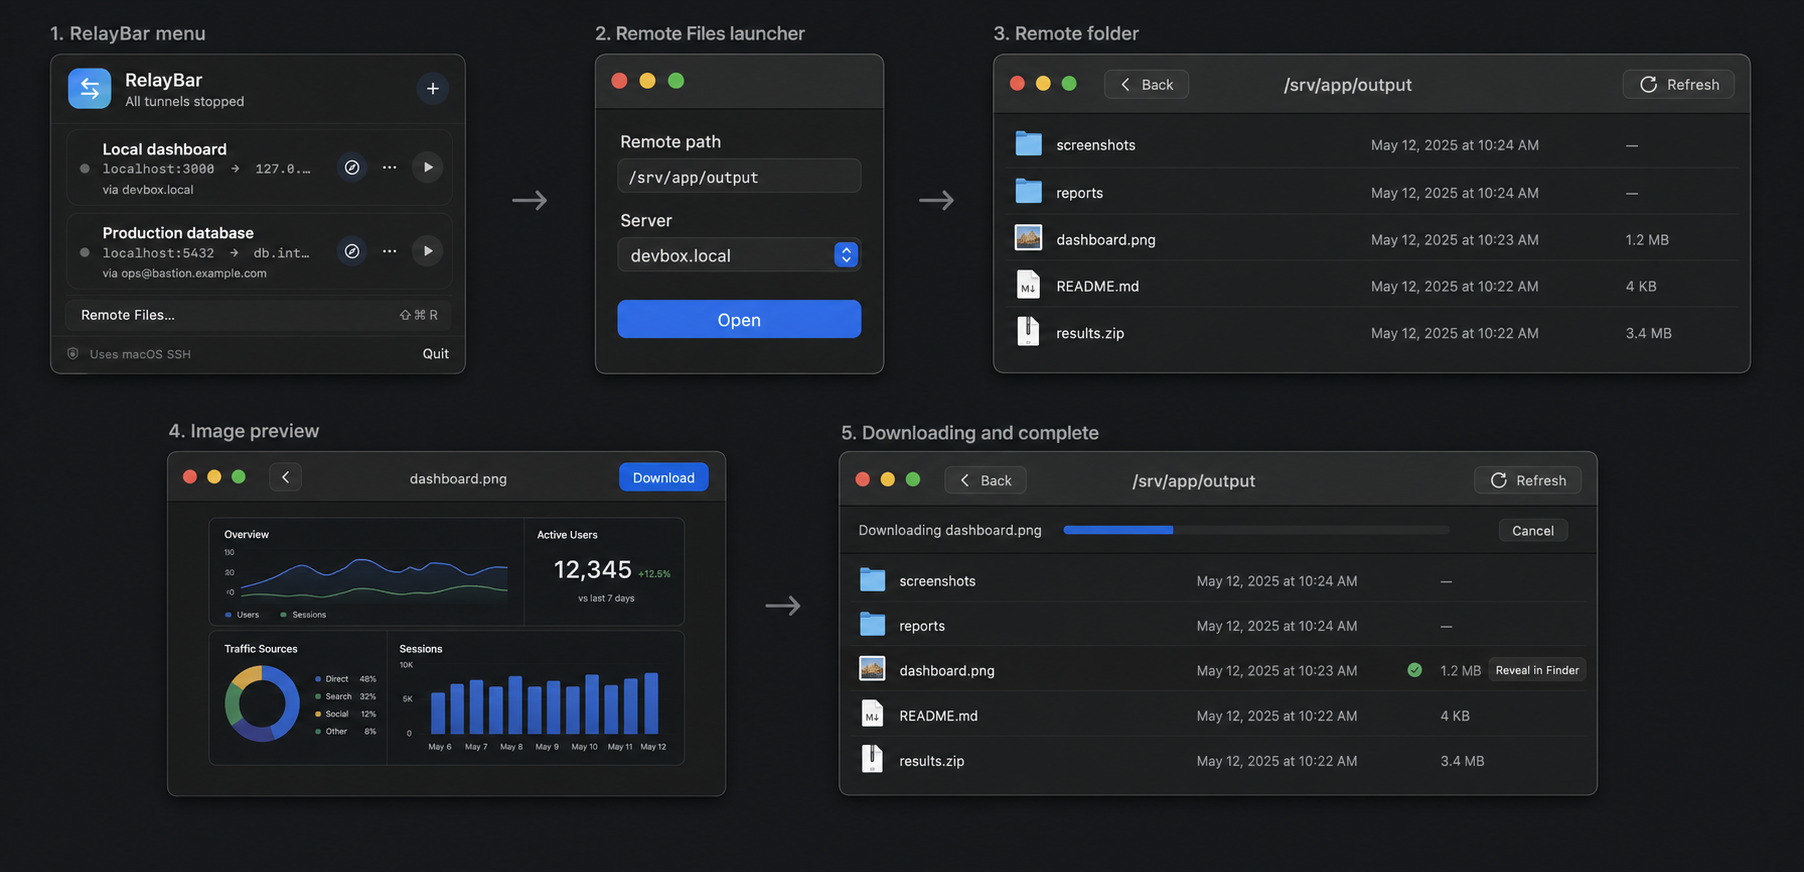Click the 1.2 MB size in Remote folder window
The image size is (1804, 872).
point(1647,240)
